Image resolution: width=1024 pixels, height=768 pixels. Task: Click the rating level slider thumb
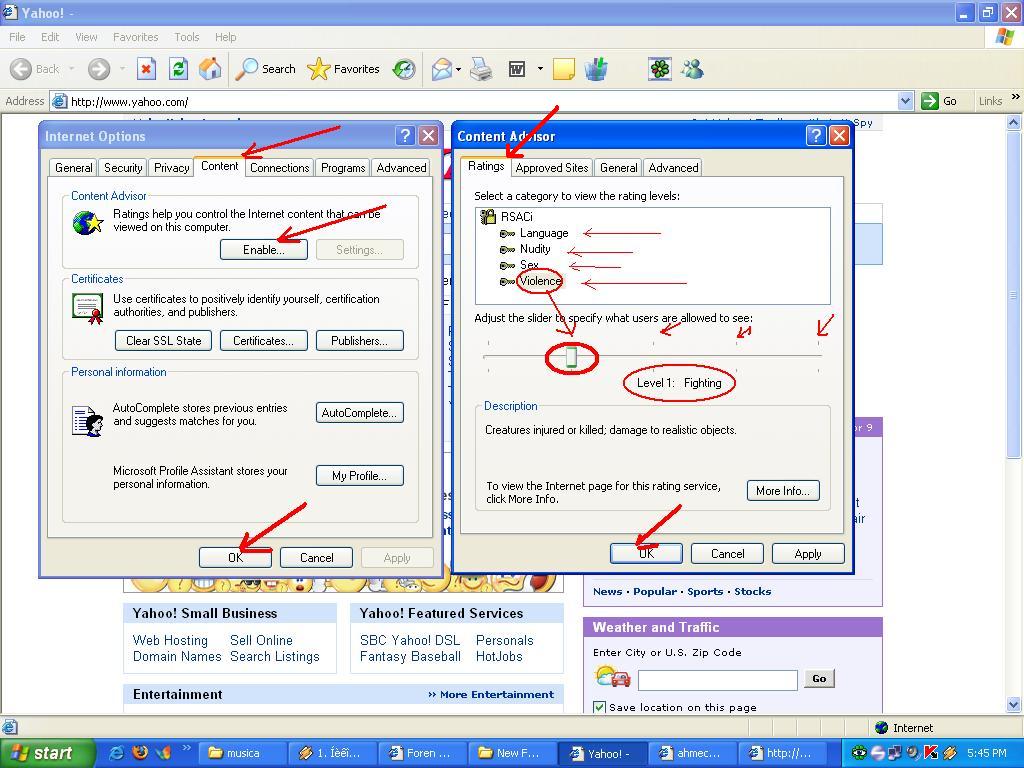coord(571,357)
